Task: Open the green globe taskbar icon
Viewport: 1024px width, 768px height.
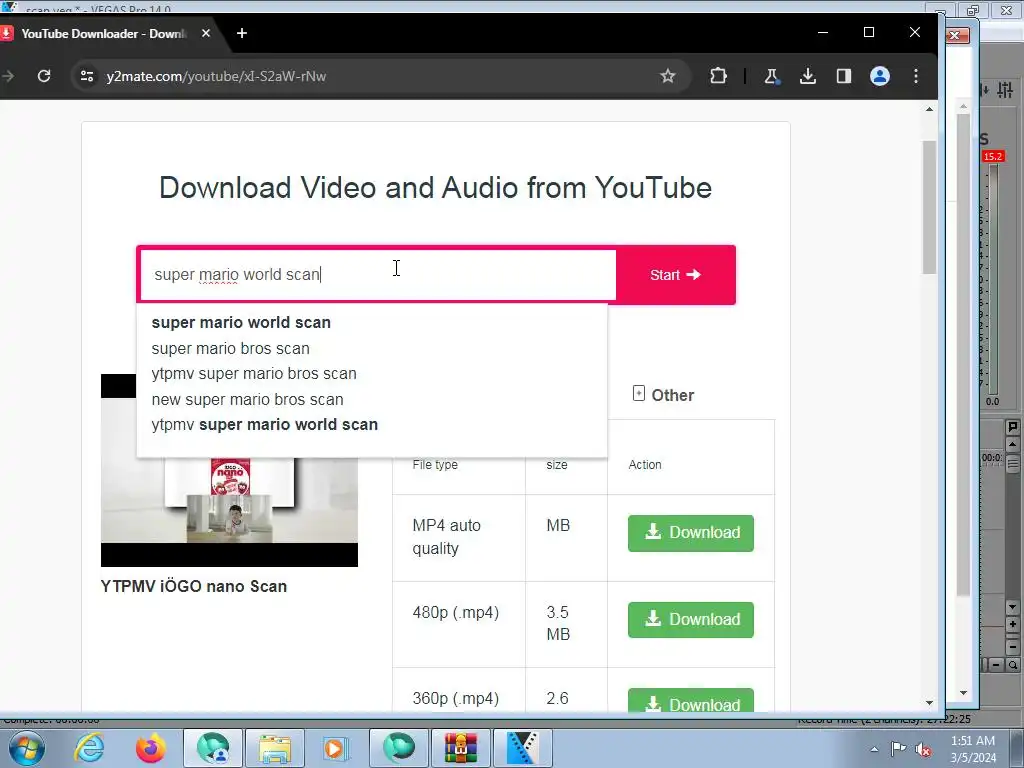Action: pyautogui.click(x=399, y=748)
